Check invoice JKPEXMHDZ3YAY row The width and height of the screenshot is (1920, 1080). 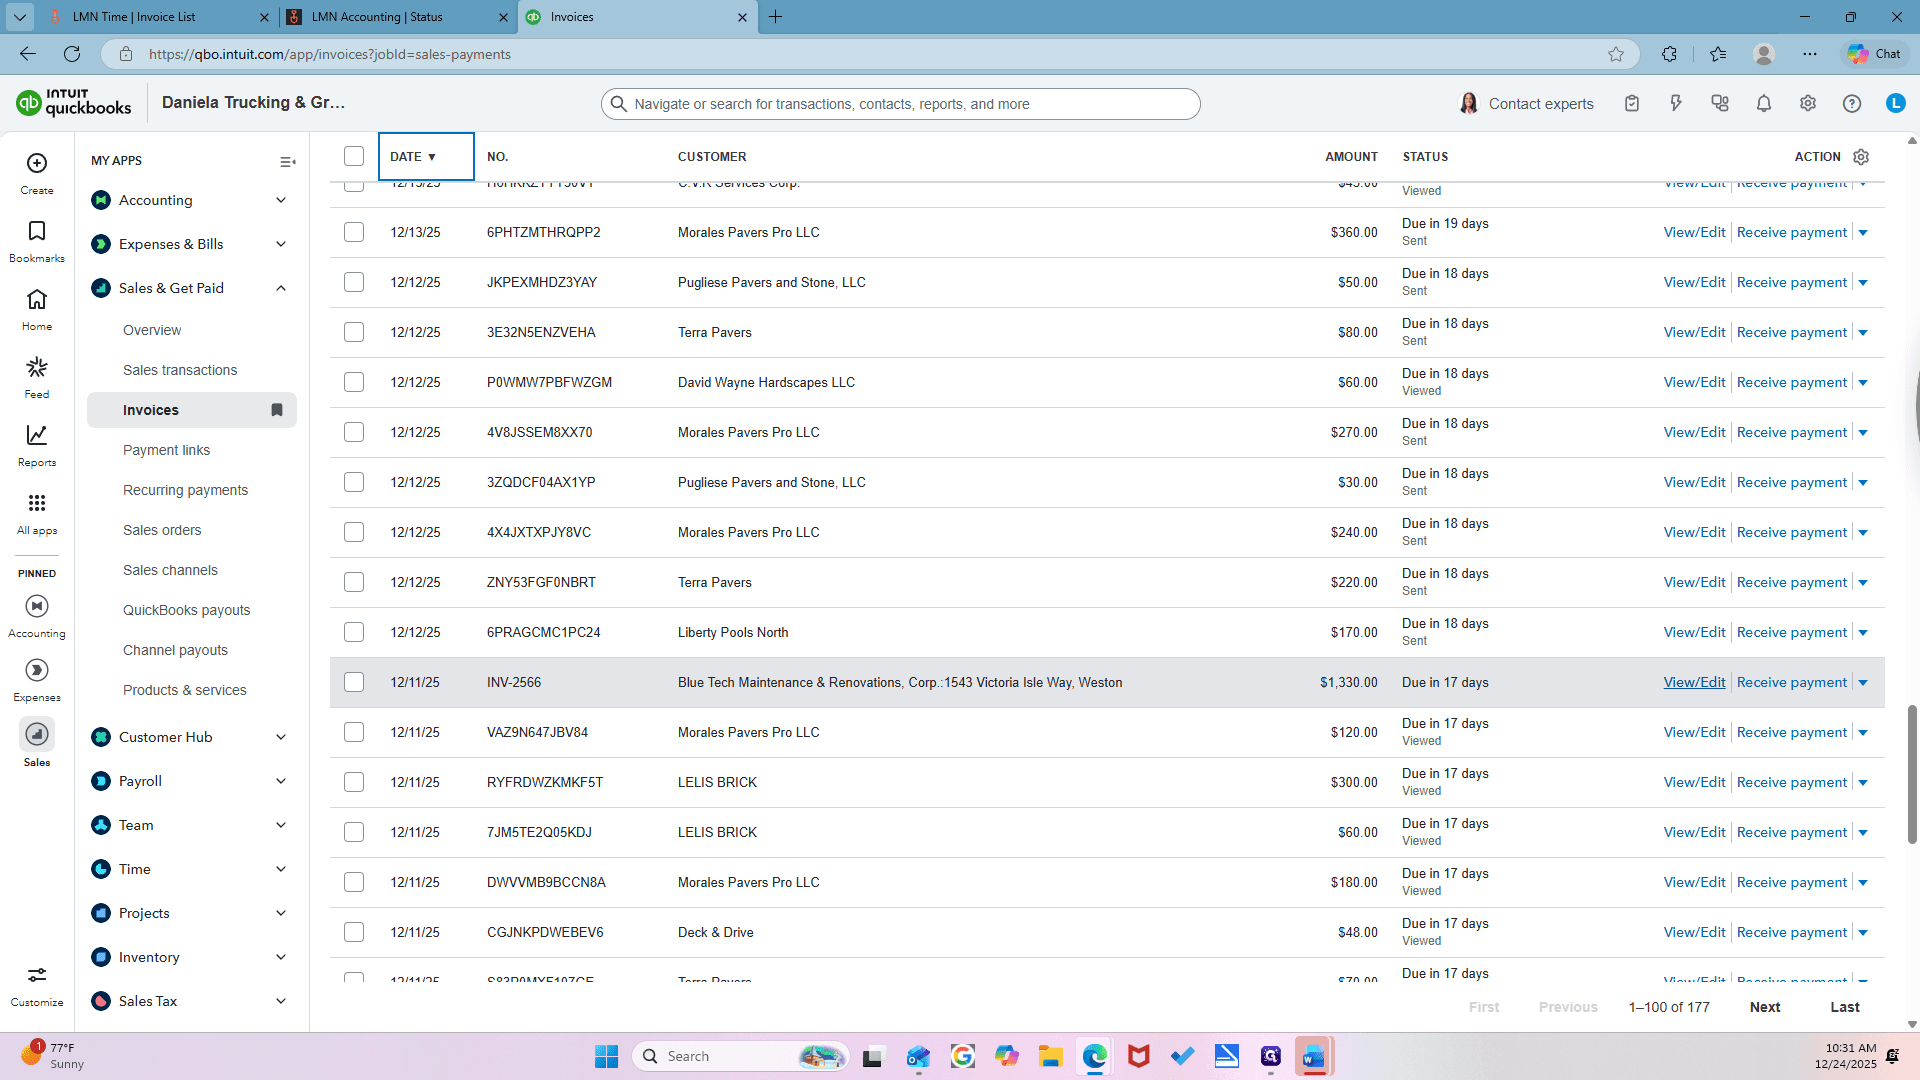click(x=354, y=282)
